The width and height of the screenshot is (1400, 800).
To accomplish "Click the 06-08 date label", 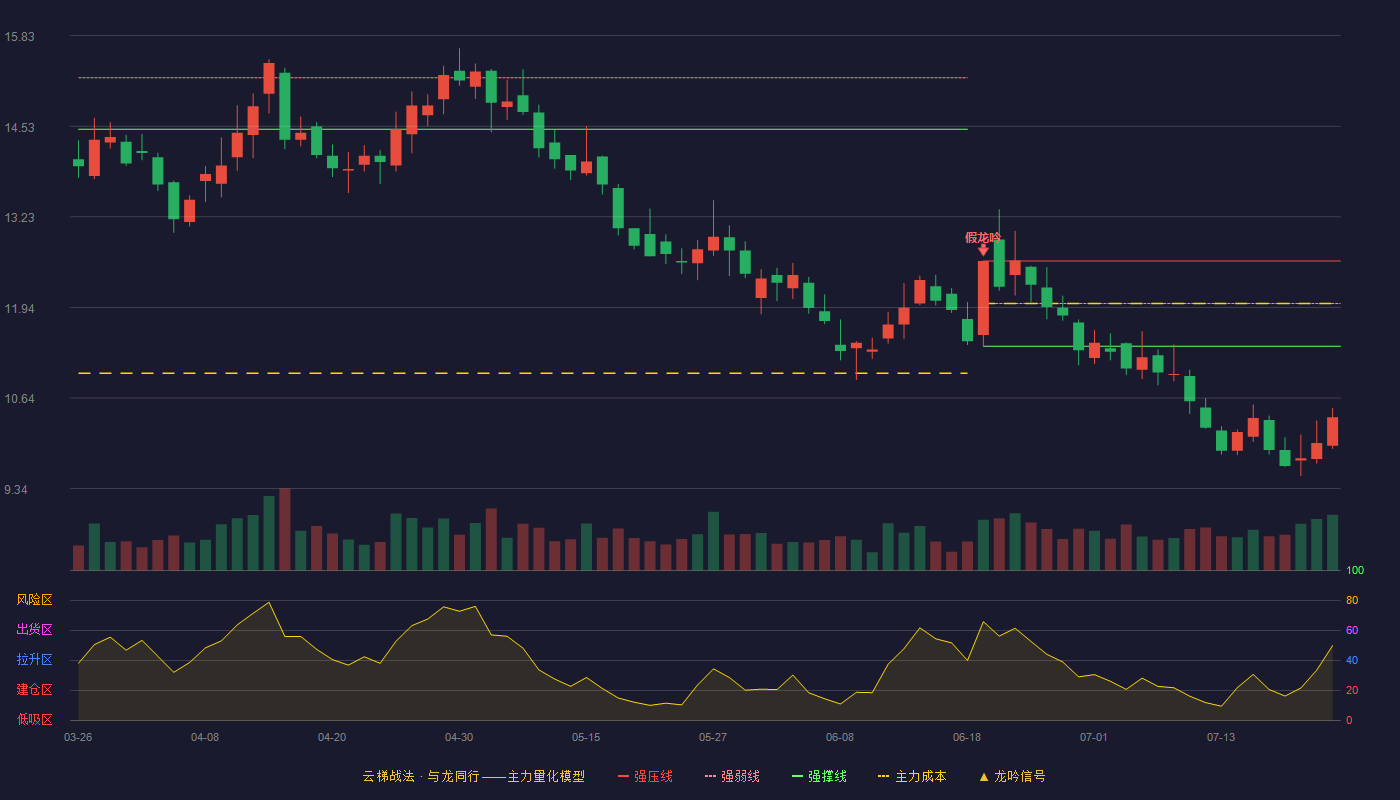I will coord(840,737).
